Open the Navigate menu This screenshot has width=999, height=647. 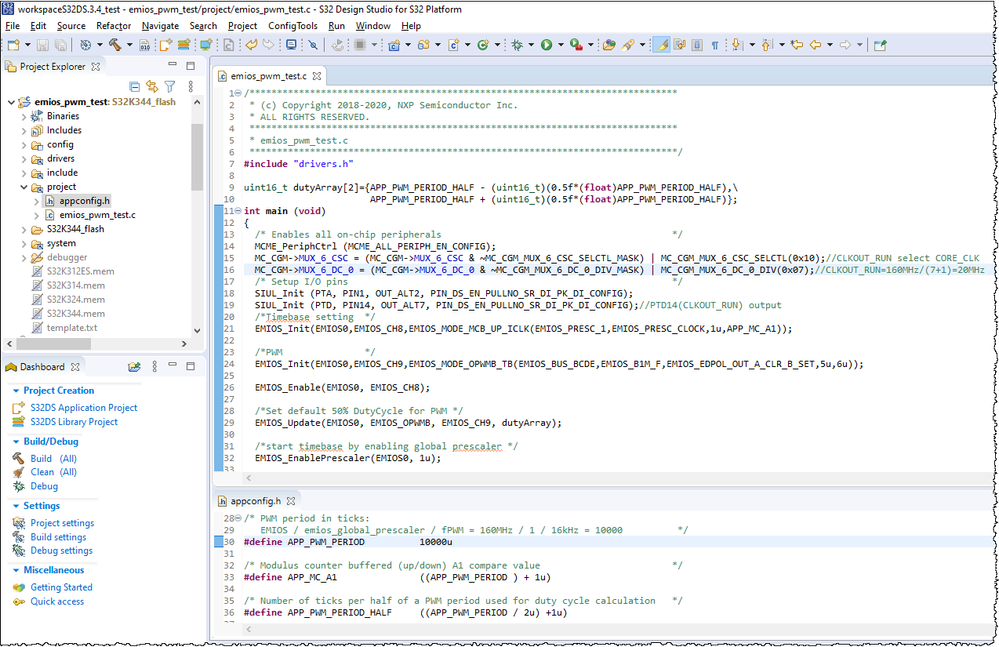(x=160, y=25)
